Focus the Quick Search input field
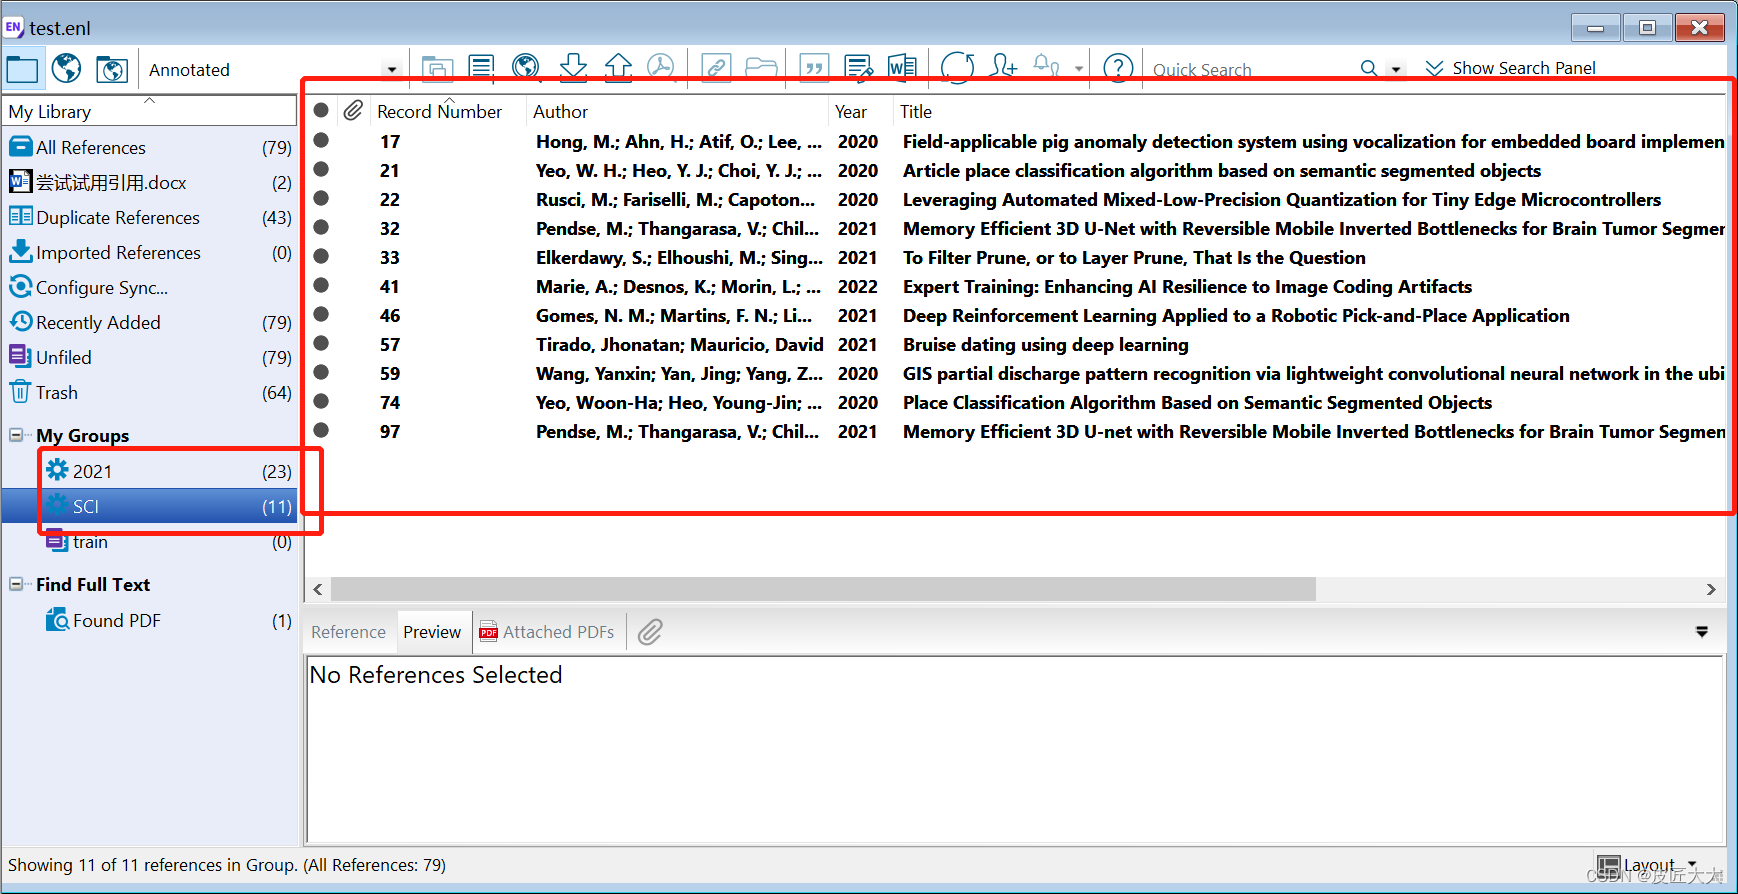 coord(1250,69)
